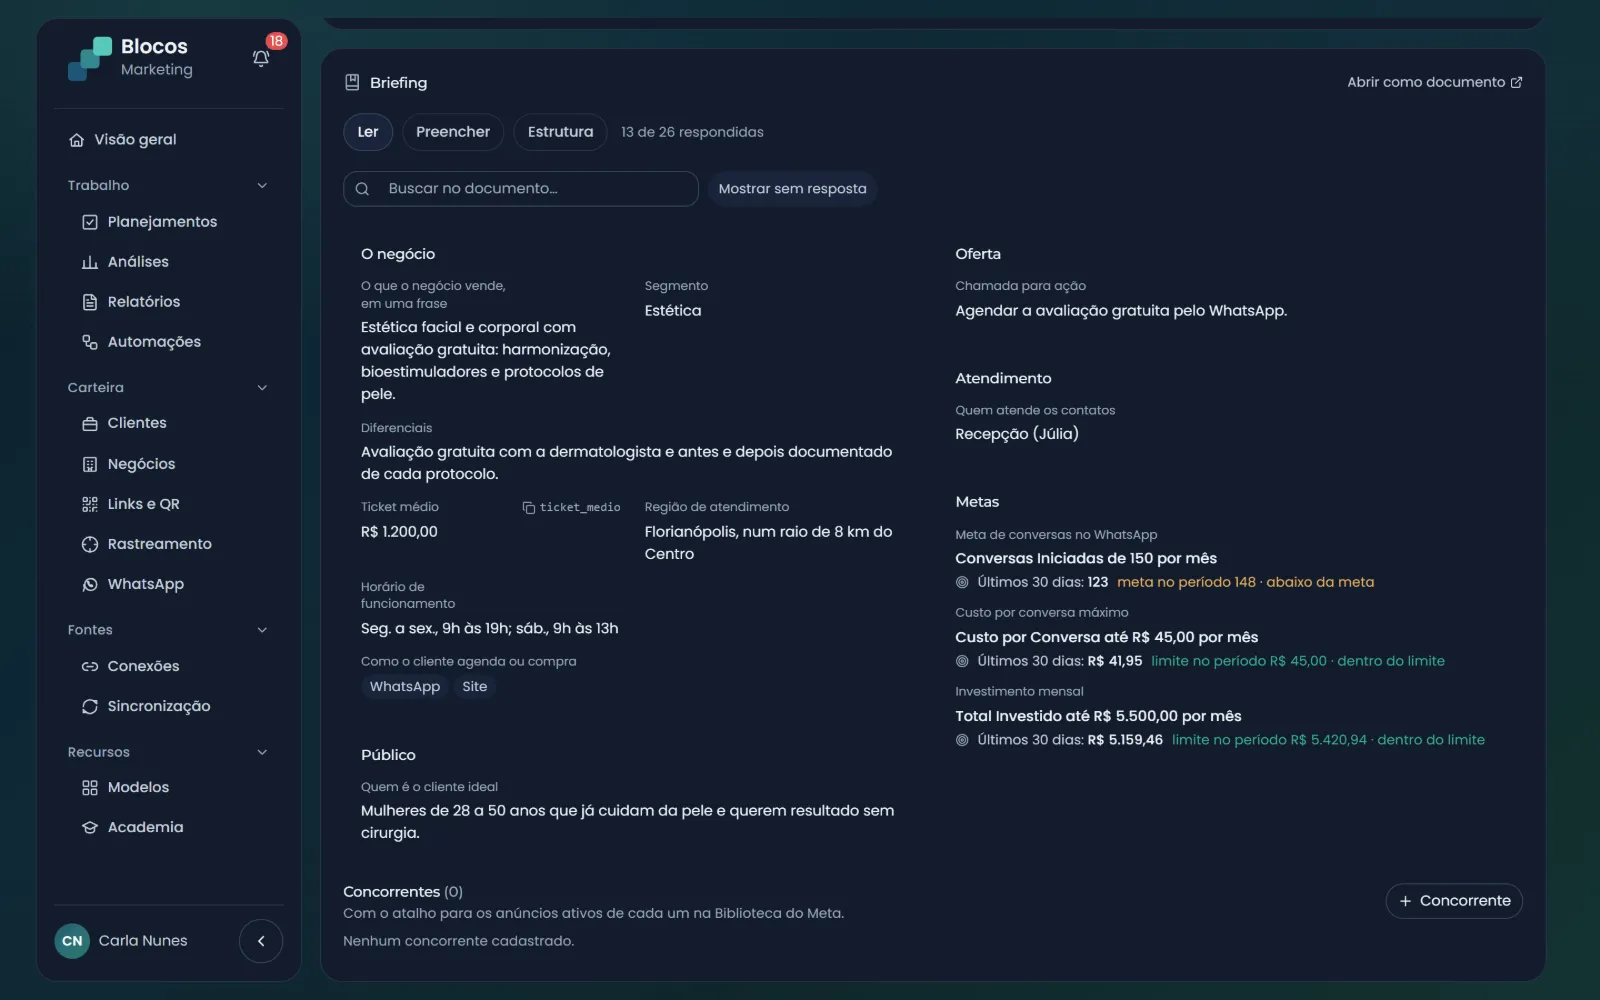The width and height of the screenshot is (1600, 1000).
Task: Open Visão geral home icon
Action: click(76, 140)
